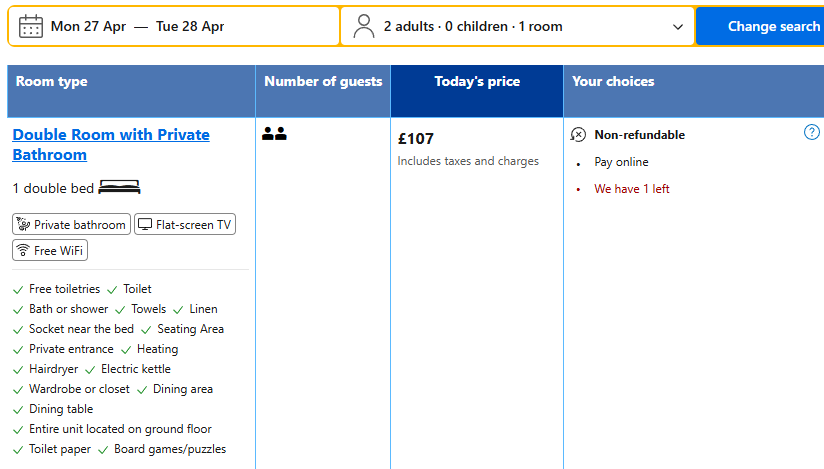
Task: Click the calendar icon beside check-in date
Action: tap(30, 26)
